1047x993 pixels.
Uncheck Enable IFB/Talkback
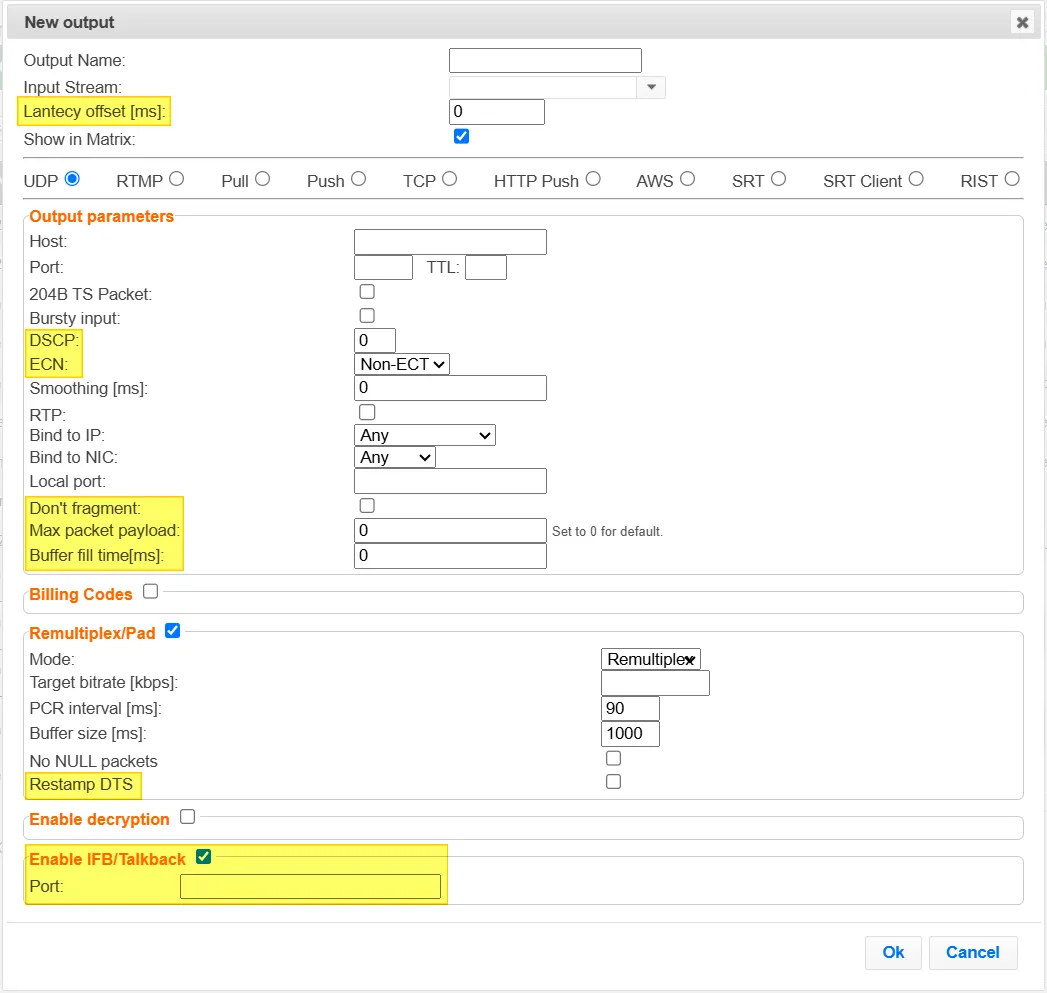[204, 857]
